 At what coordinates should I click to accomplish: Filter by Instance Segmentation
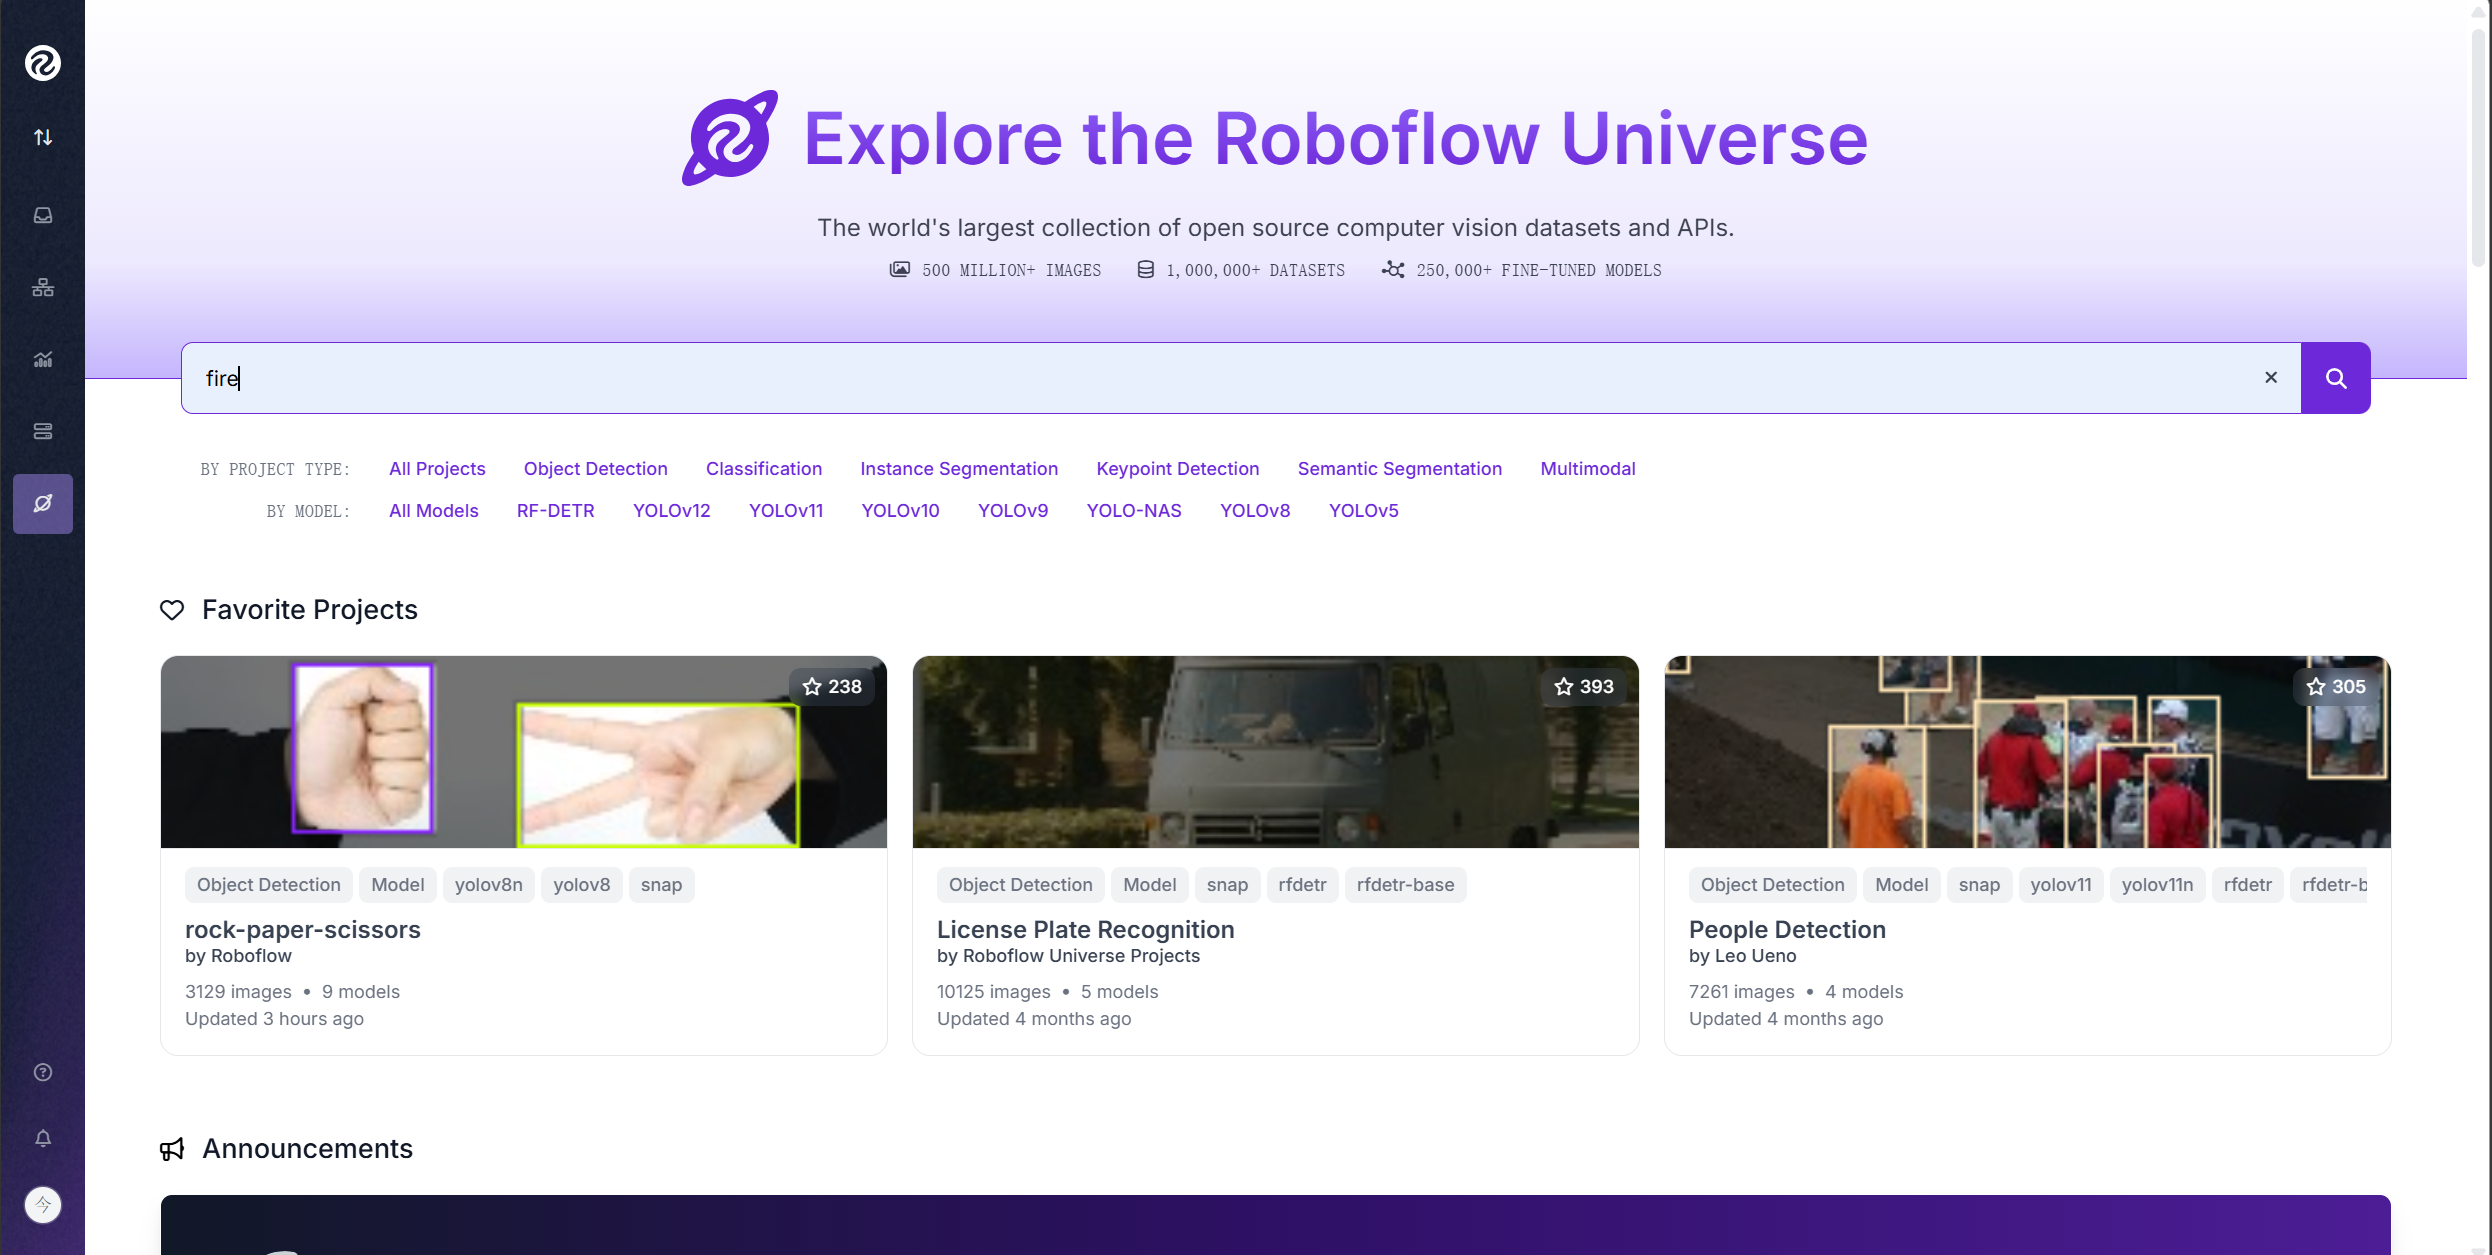click(959, 469)
